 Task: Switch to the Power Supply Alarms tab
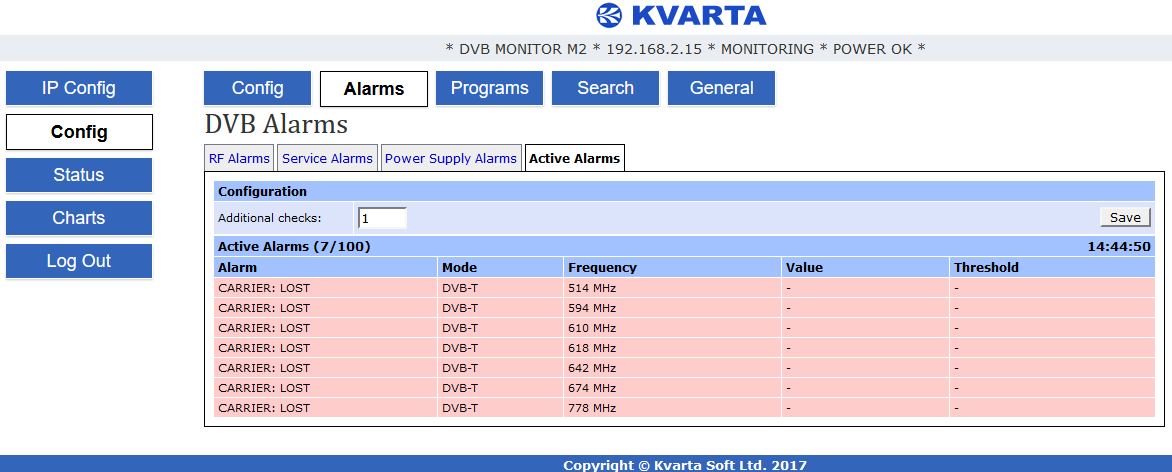[451, 159]
